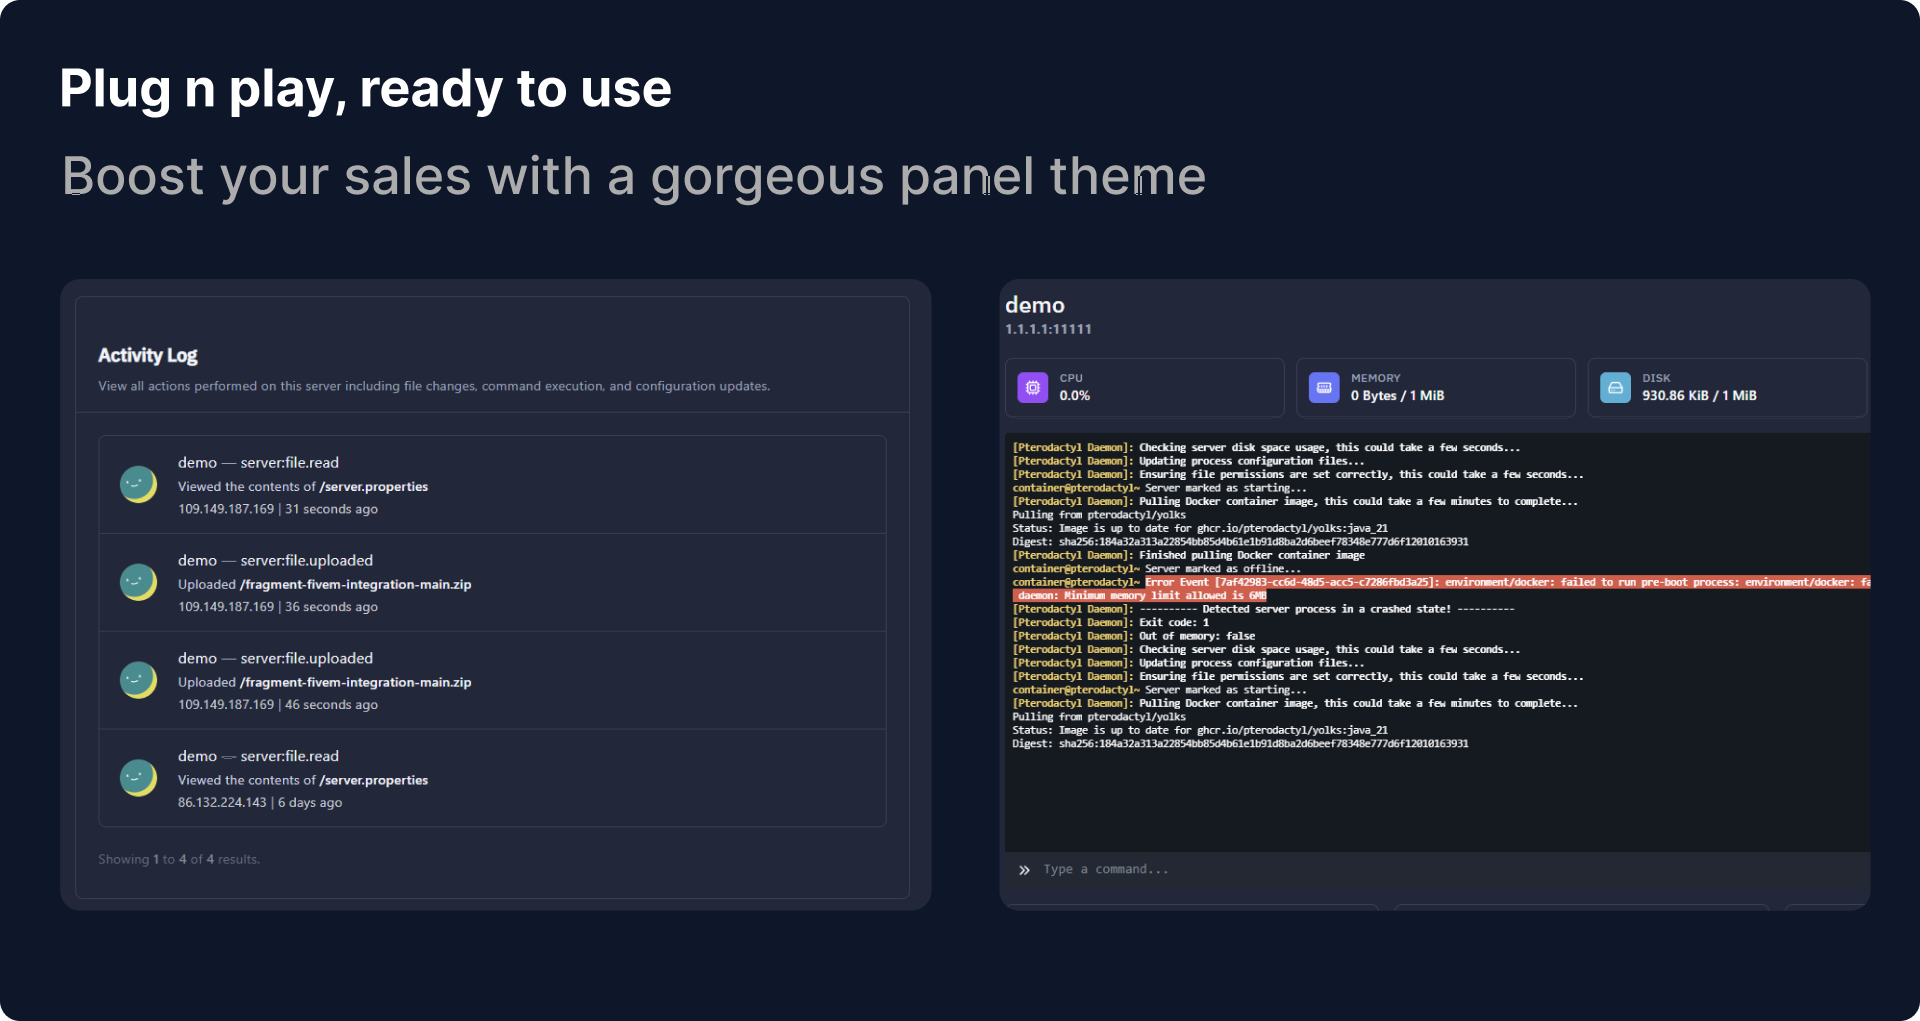Click avatar of the 6 days ago entry
The image size is (1920, 1021).
[138, 778]
